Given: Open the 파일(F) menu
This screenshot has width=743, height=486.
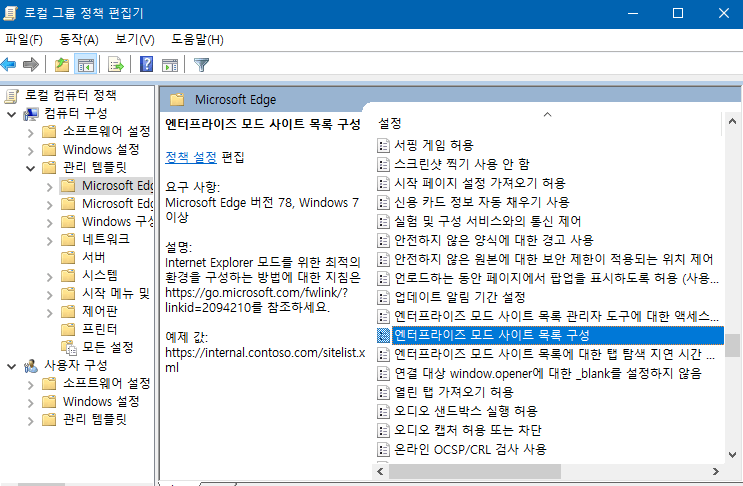Looking at the screenshot, I should (x=24, y=40).
